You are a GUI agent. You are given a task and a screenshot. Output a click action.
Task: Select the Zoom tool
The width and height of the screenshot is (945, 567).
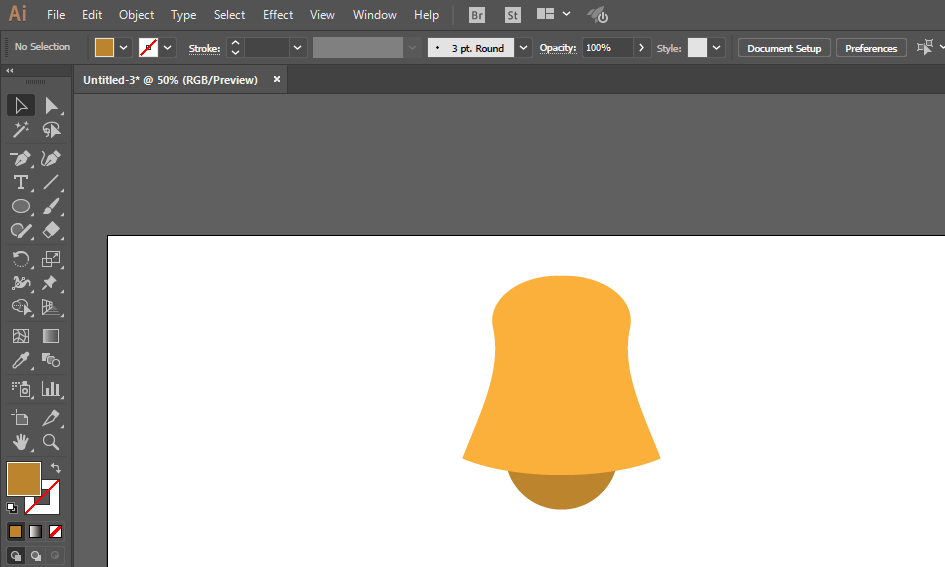pyautogui.click(x=51, y=442)
